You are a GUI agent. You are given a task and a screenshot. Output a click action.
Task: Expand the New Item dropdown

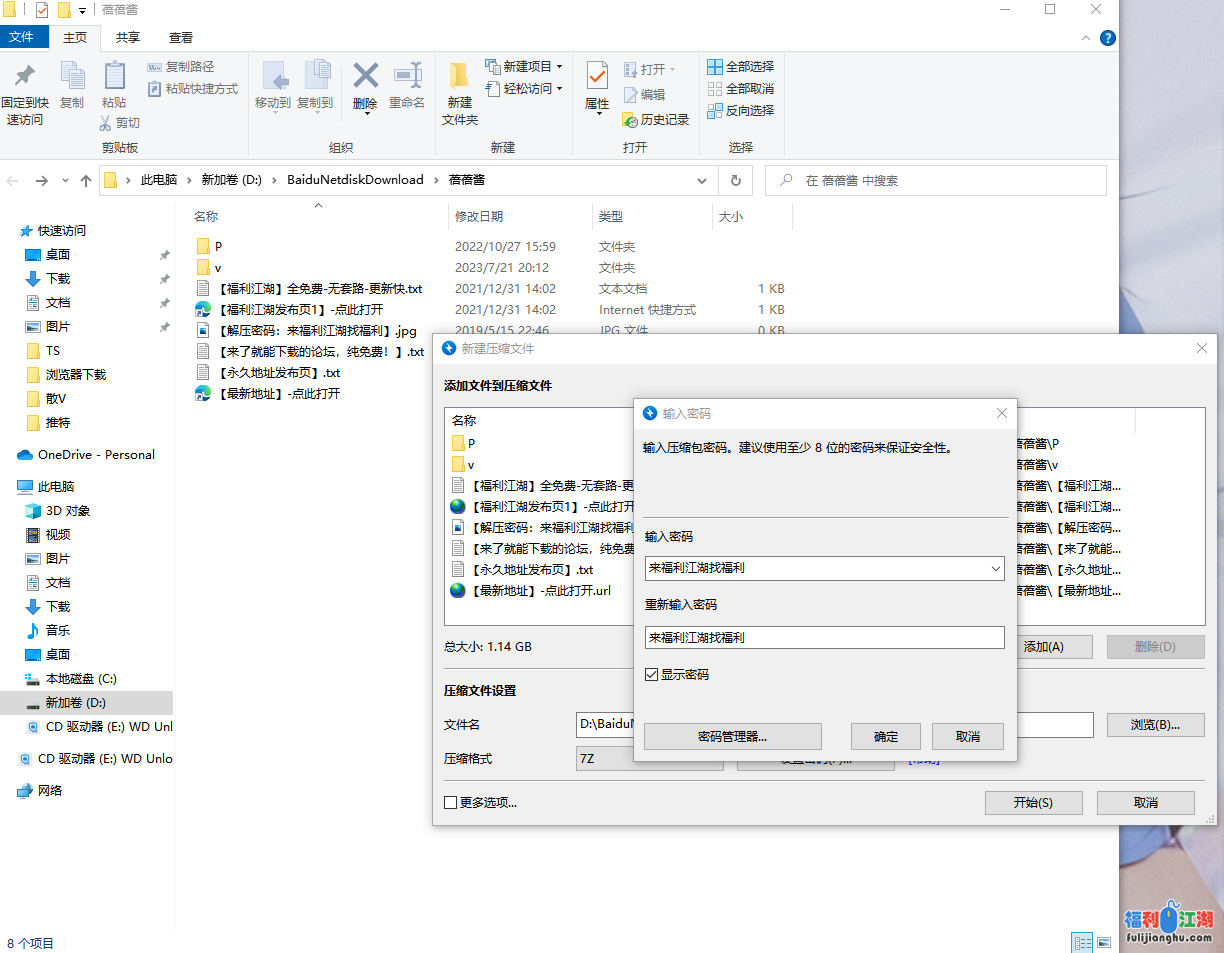(559, 67)
